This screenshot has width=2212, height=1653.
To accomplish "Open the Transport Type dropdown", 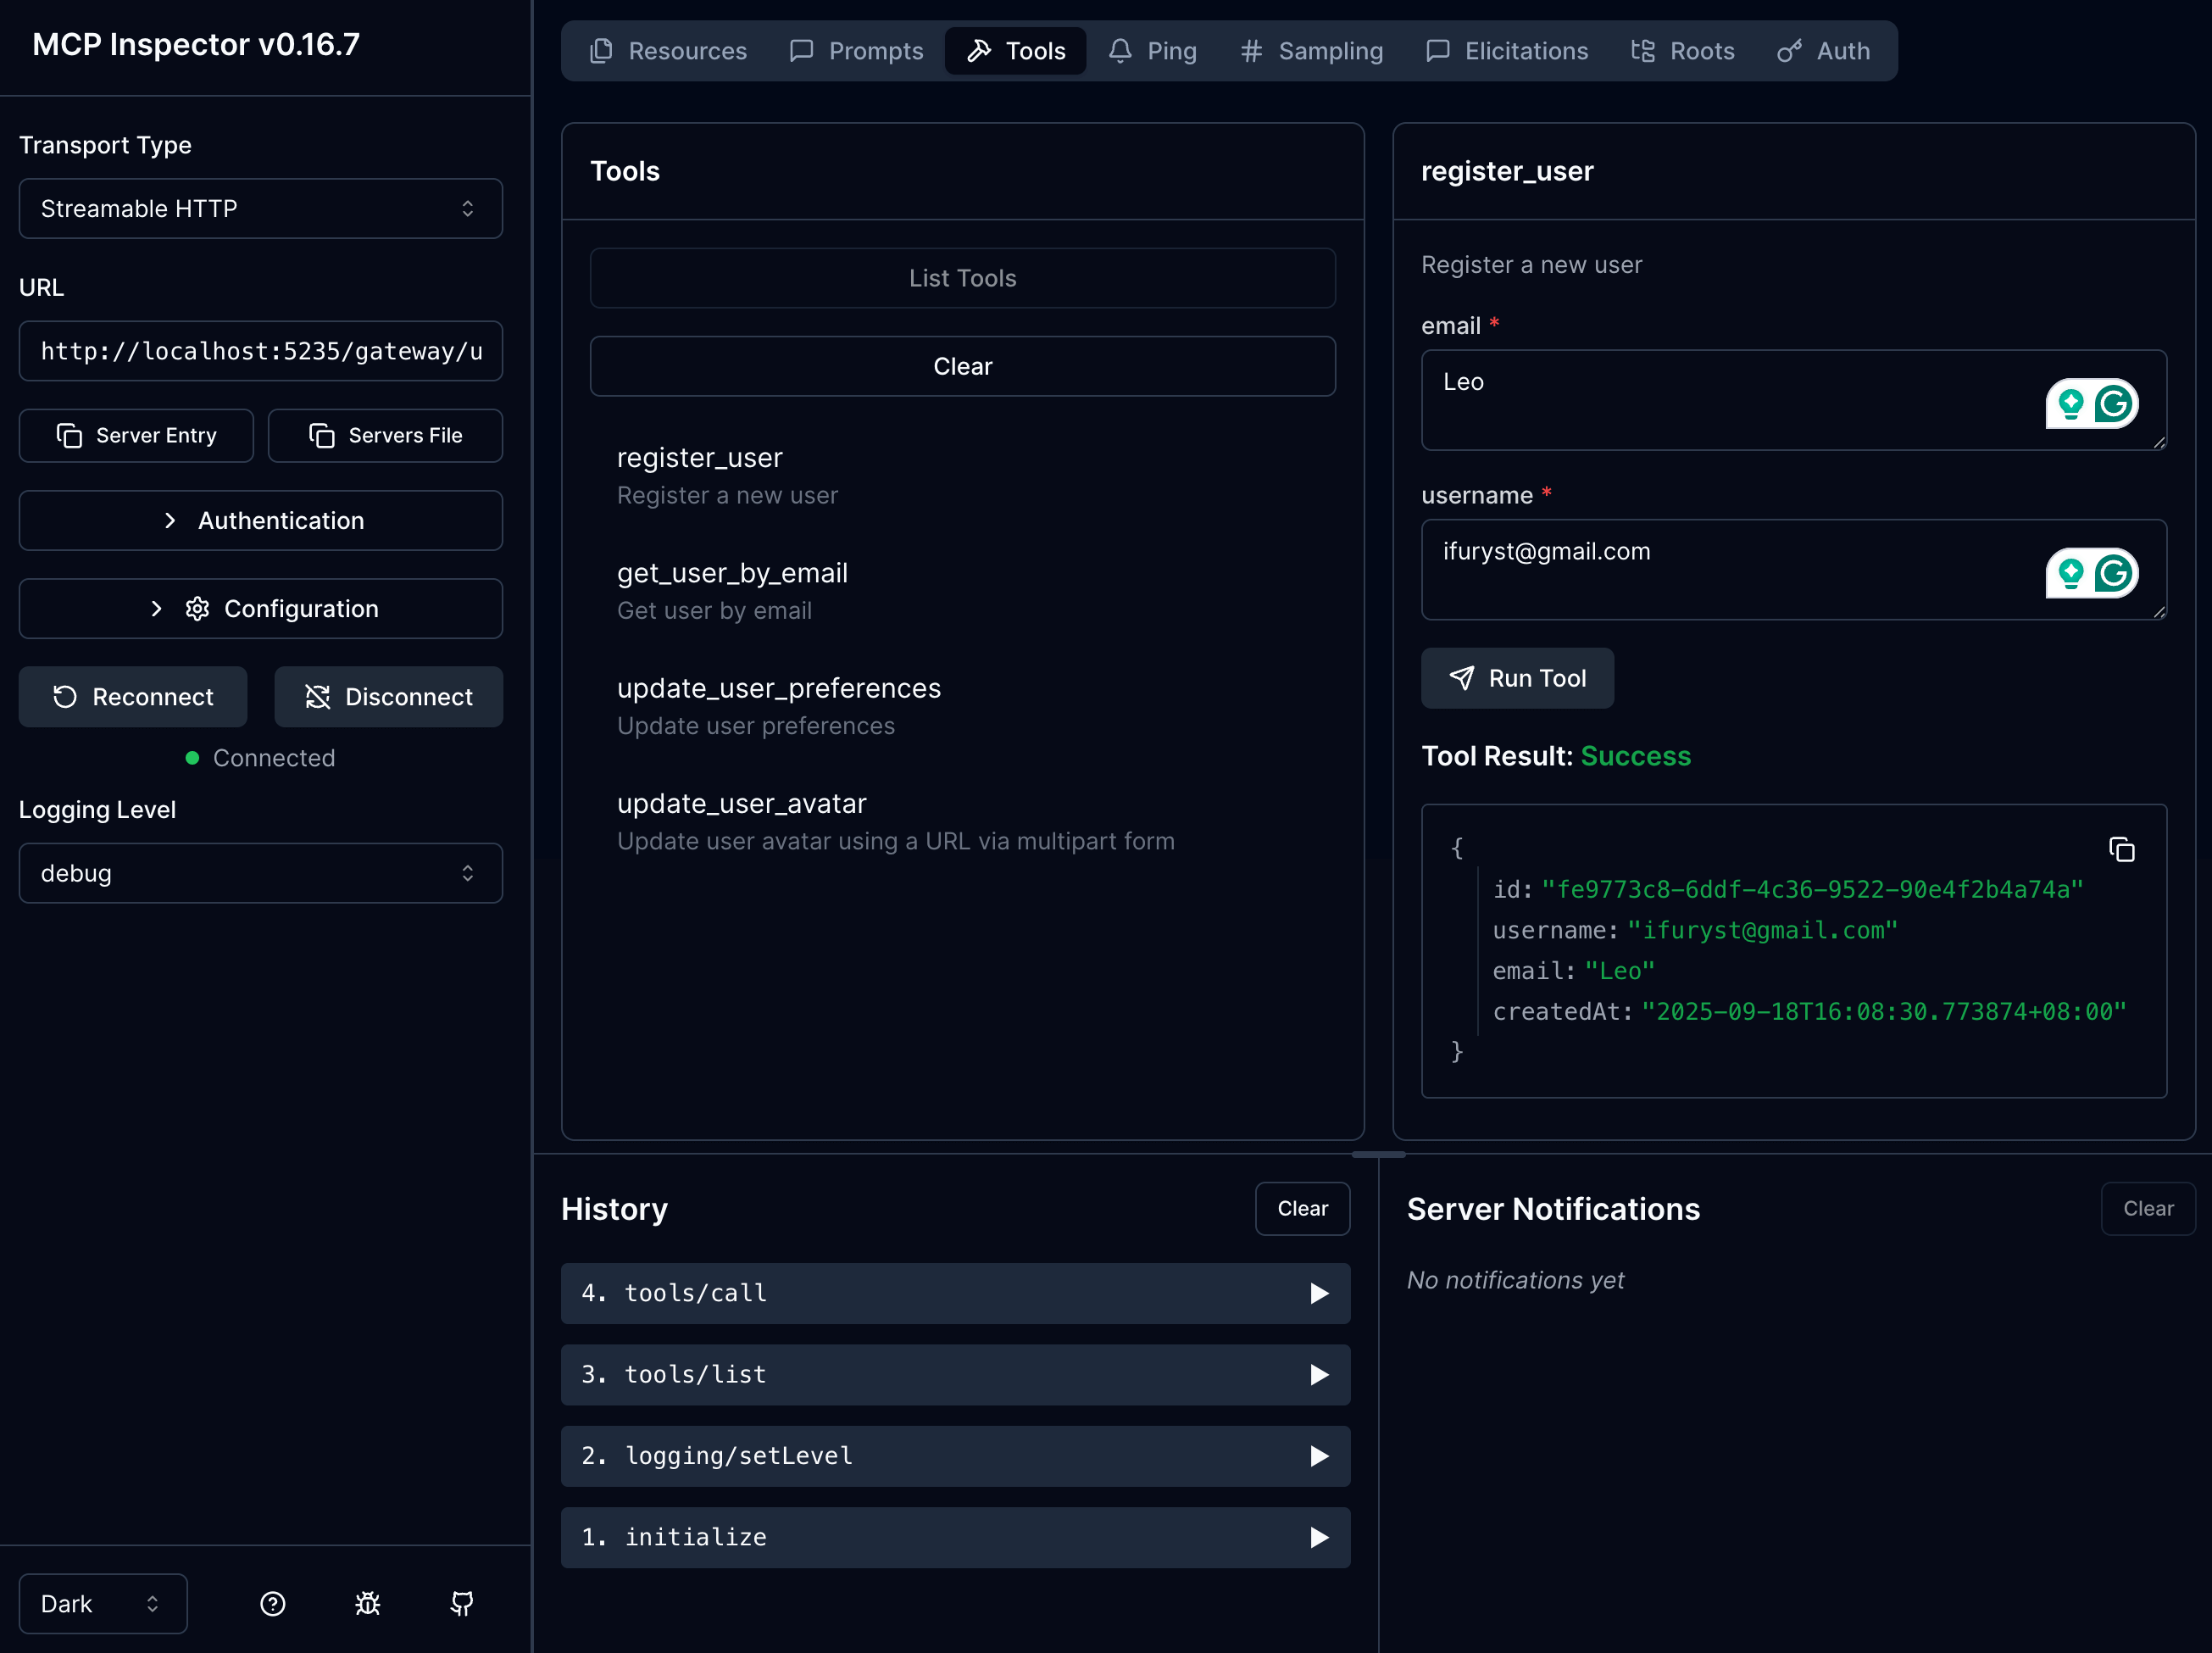I will tap(261, 209).
